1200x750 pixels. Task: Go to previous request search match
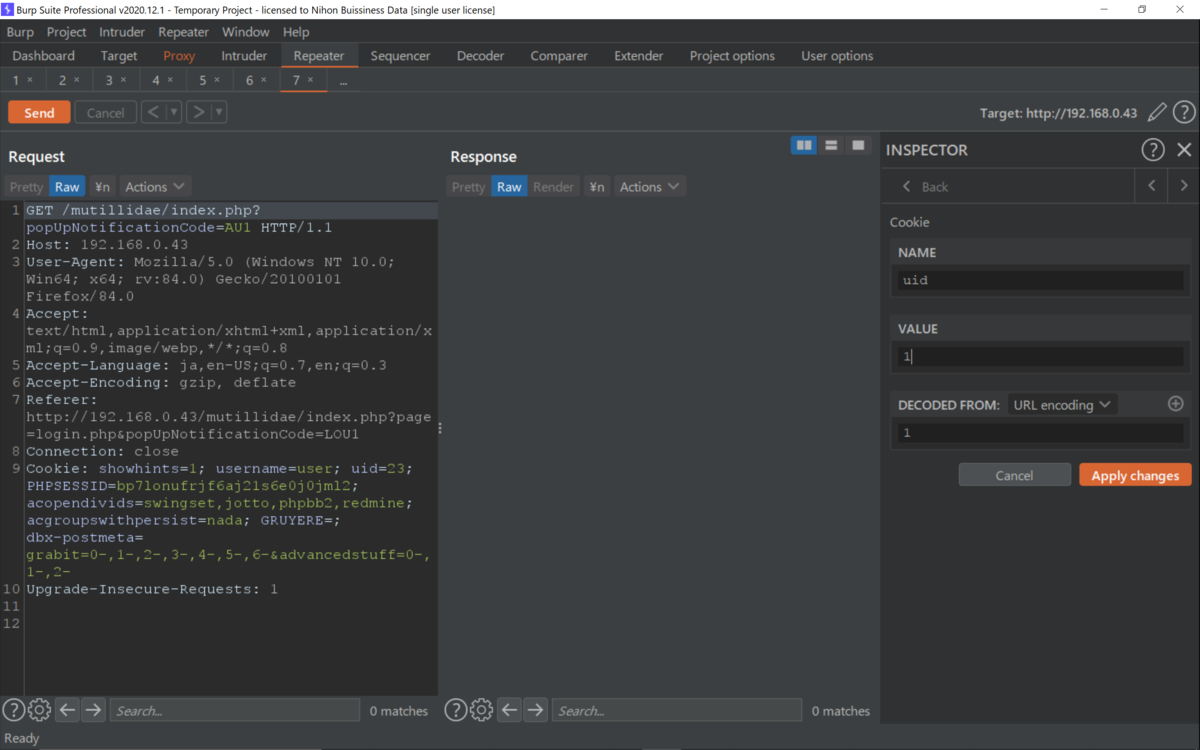point(67,710)
